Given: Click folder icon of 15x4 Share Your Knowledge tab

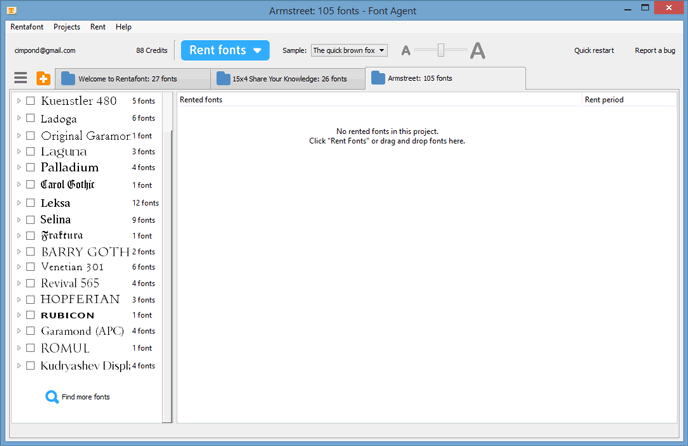Looking at the screenshot, I should (x=223, y=79).
